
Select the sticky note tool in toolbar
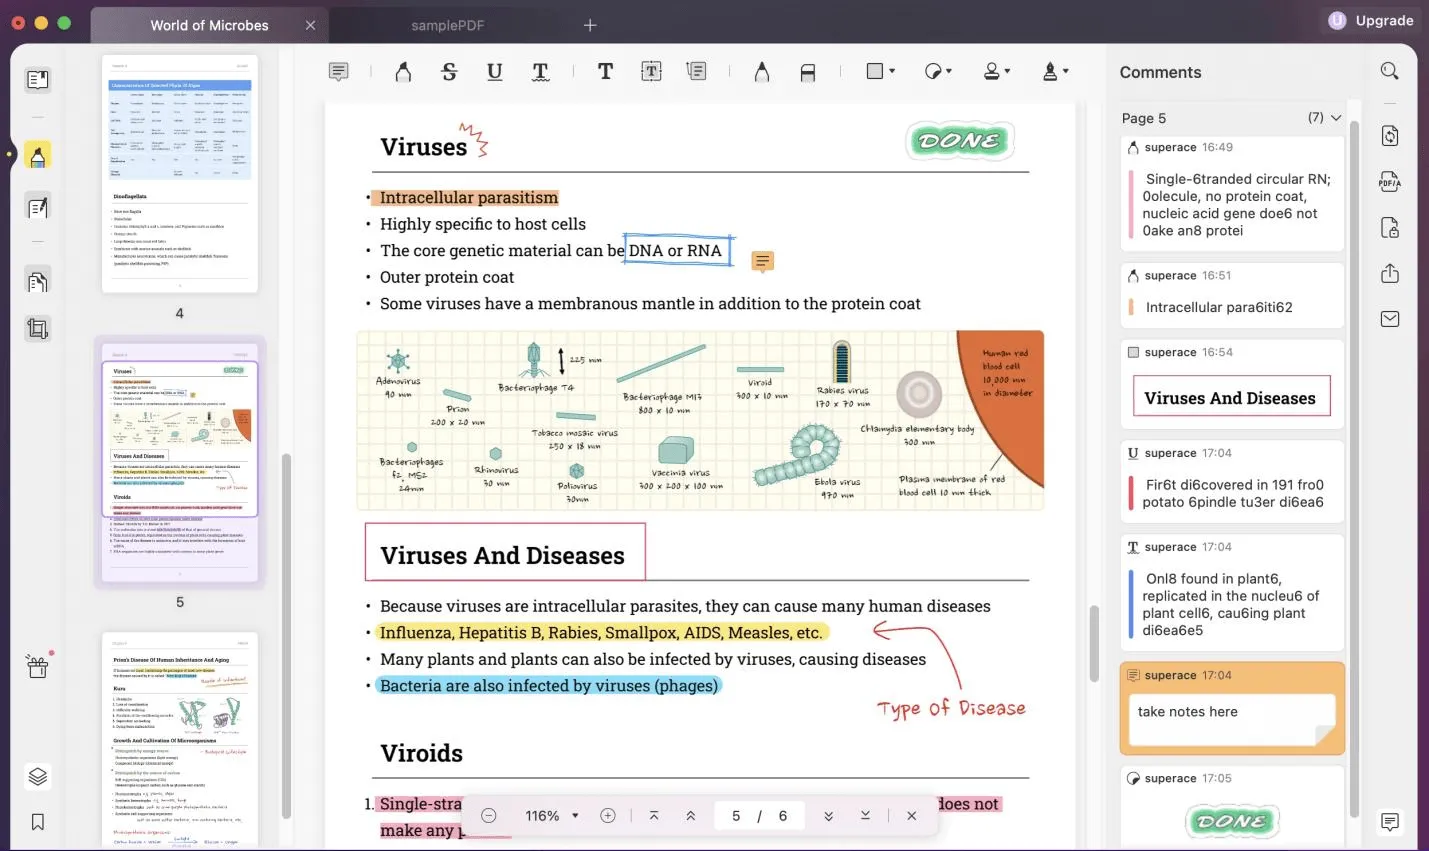(339, 72)
